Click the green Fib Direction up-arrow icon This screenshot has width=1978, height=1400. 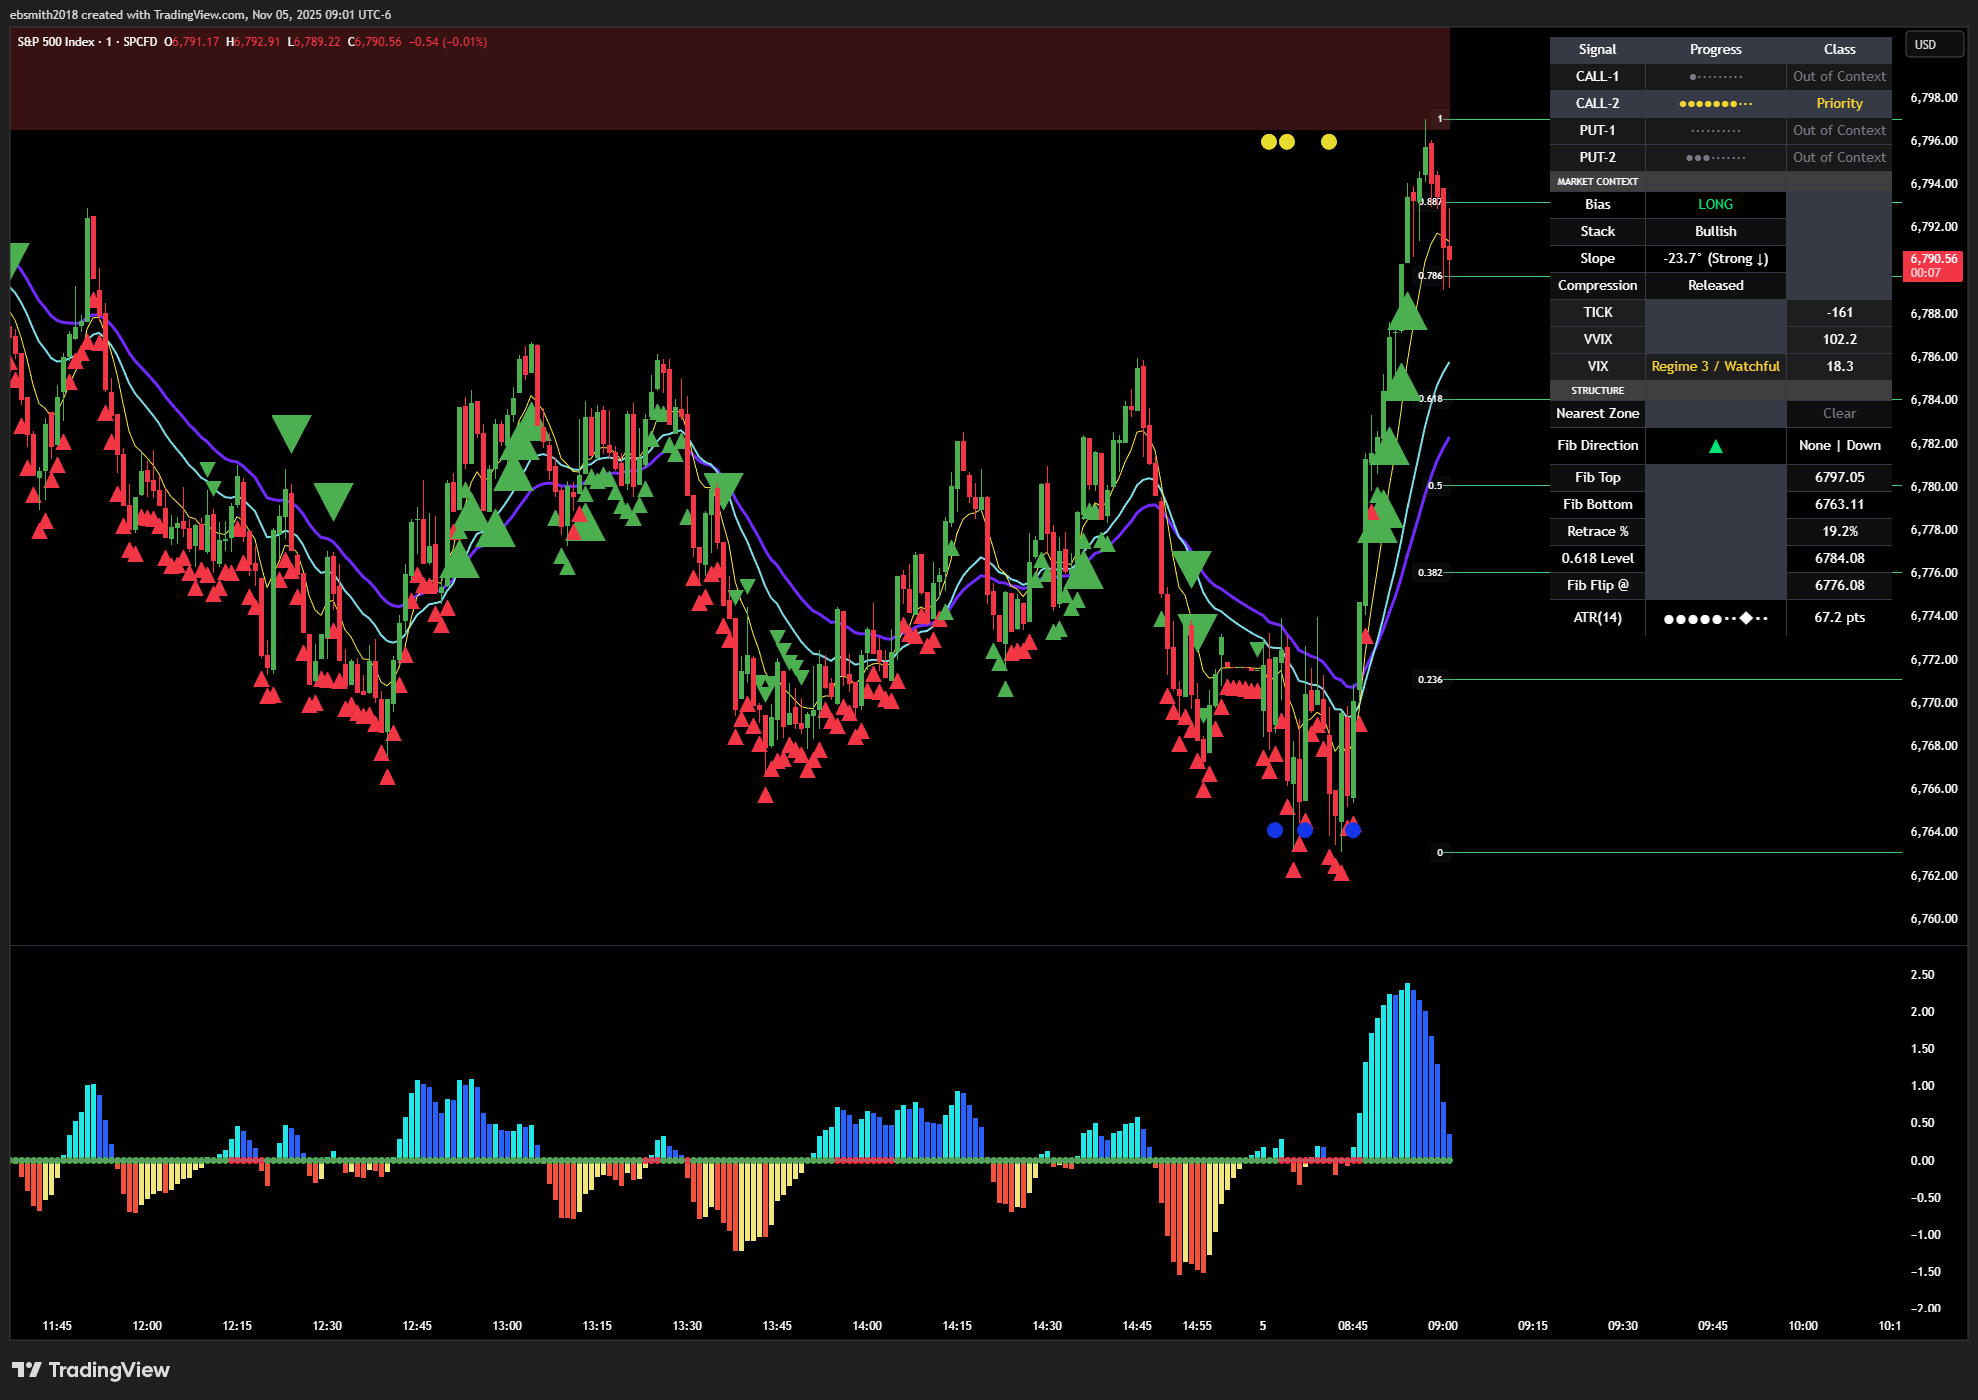[x=1715, y=446]
